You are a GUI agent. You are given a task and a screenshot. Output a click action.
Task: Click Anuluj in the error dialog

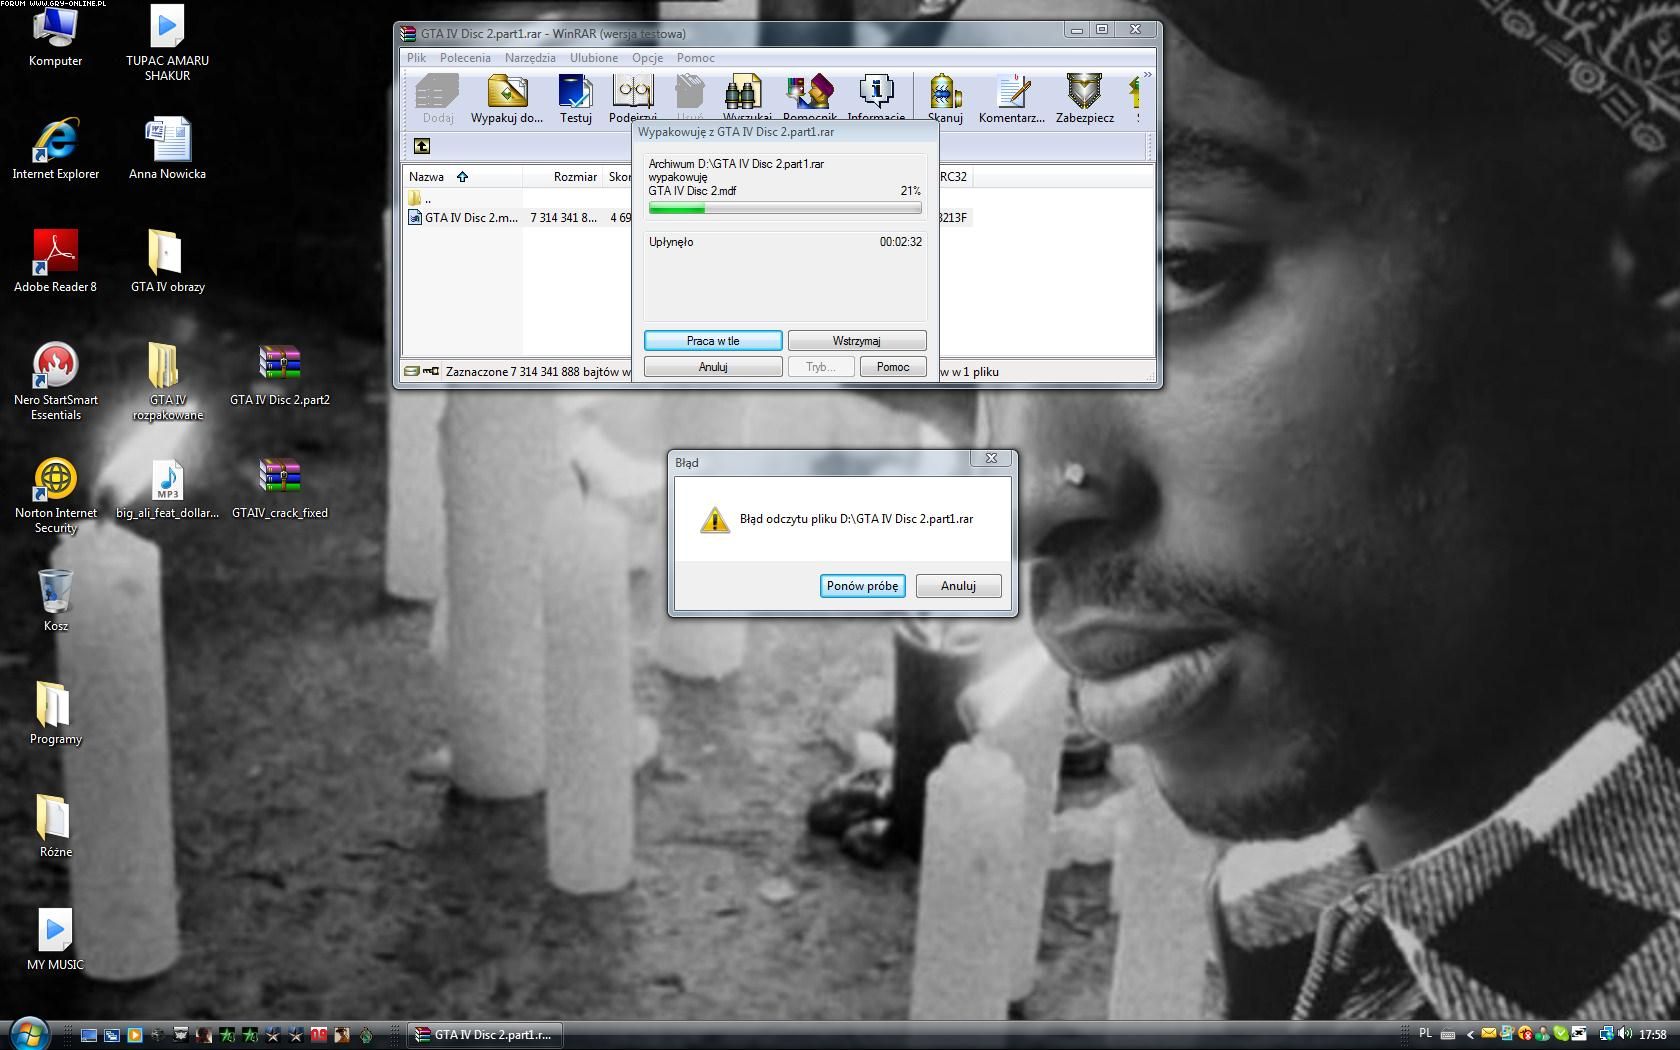[957, 586]
